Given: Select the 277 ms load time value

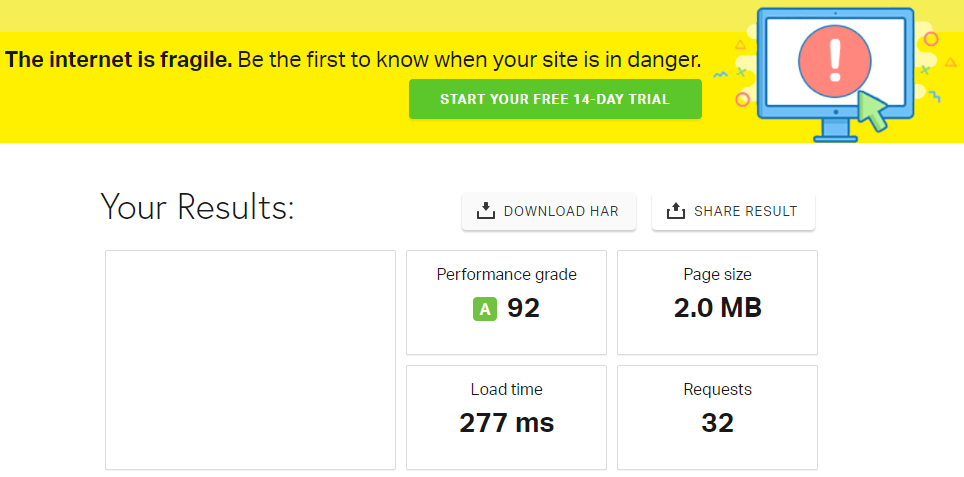Looking at the screenshot, I should [506, 423].
